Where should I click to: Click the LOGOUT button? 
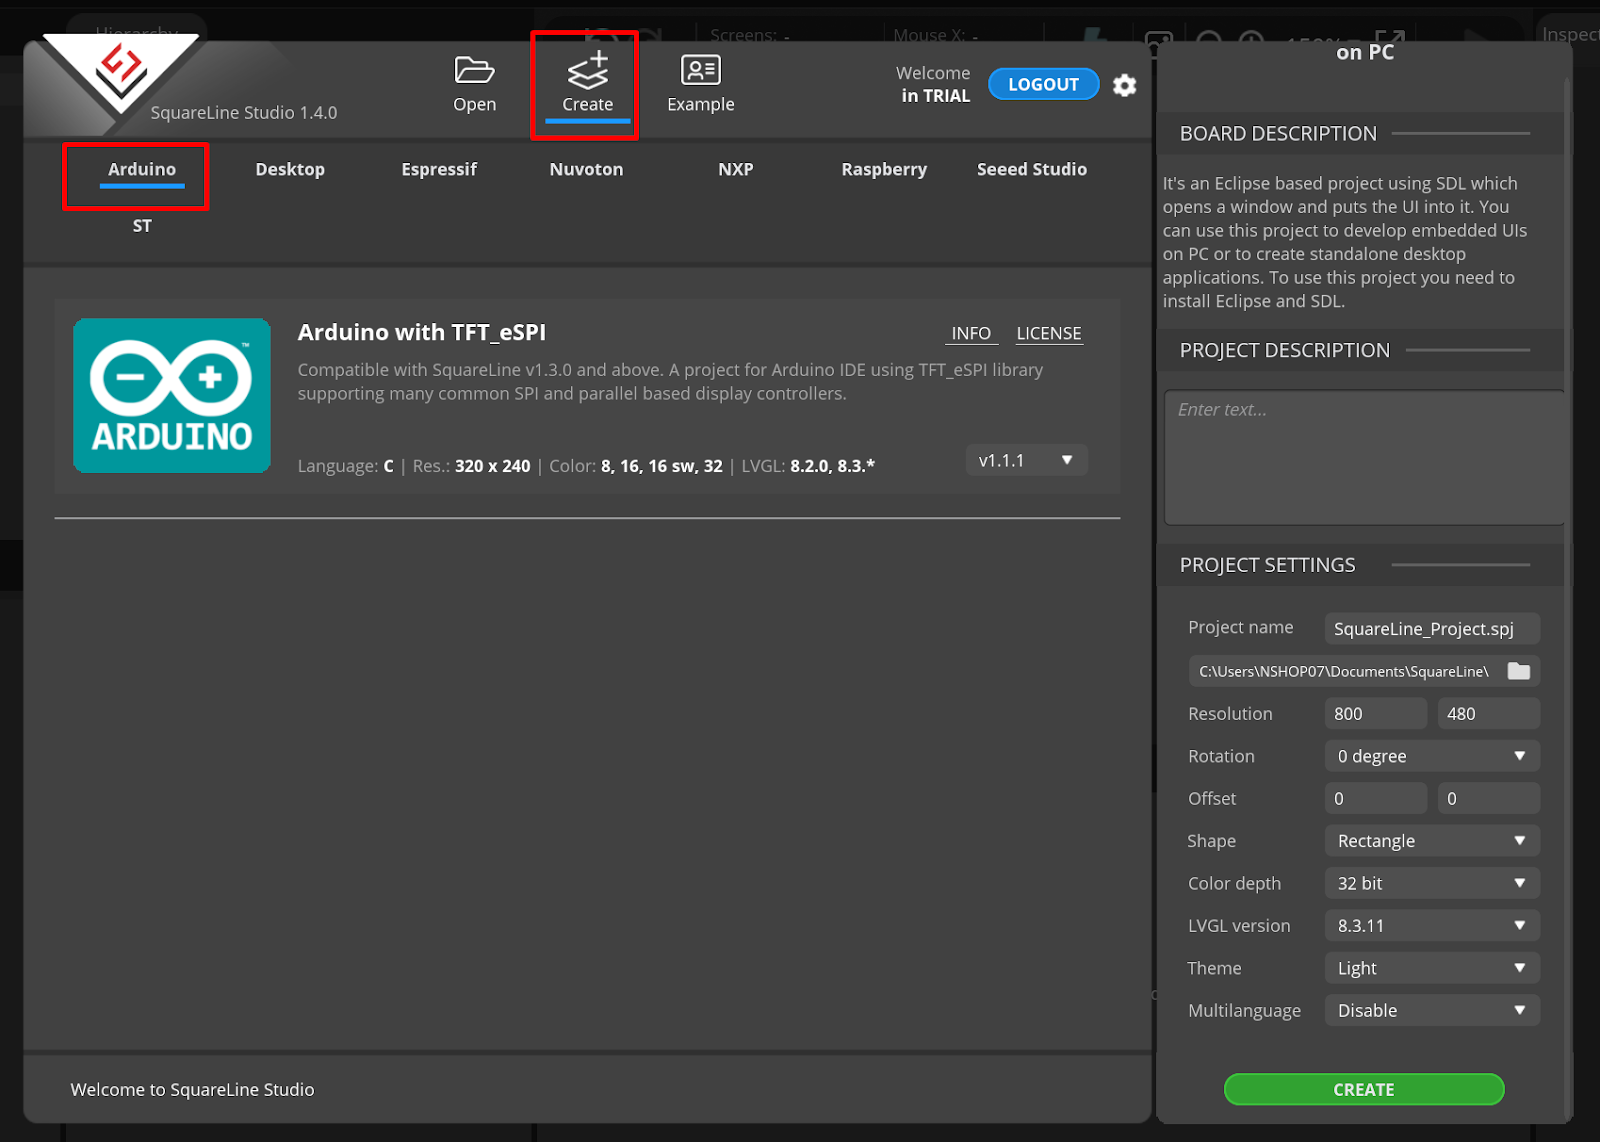click(1043, 84)
